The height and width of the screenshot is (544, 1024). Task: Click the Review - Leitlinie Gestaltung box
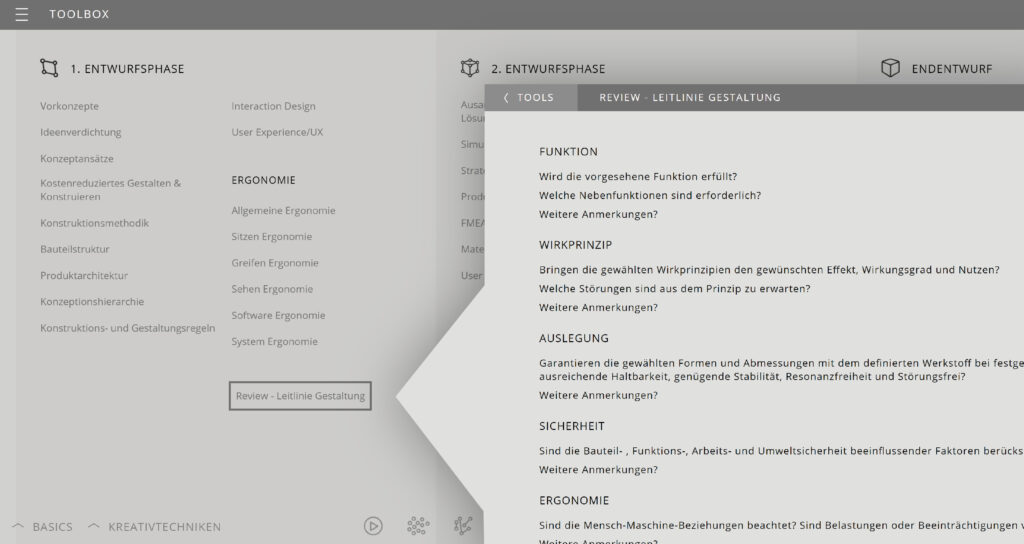tap(300, 396)
